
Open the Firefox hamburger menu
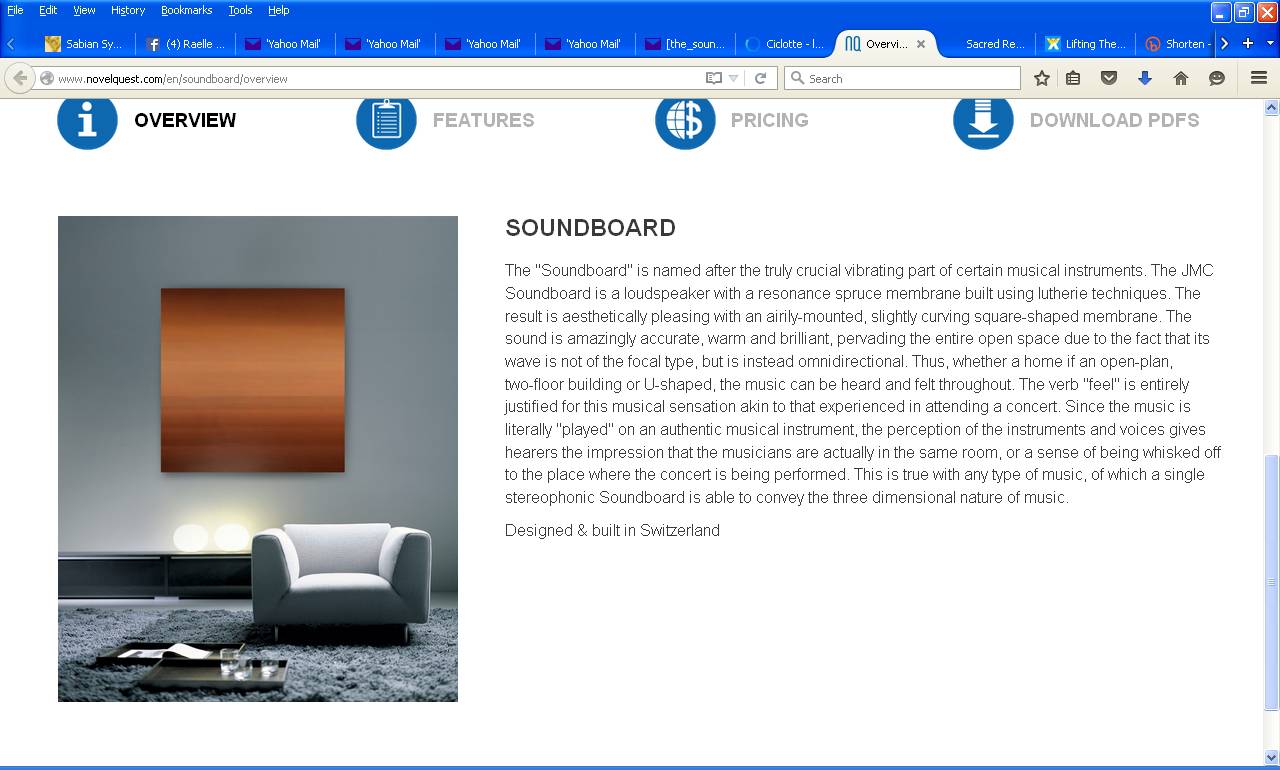[1259, 78]
